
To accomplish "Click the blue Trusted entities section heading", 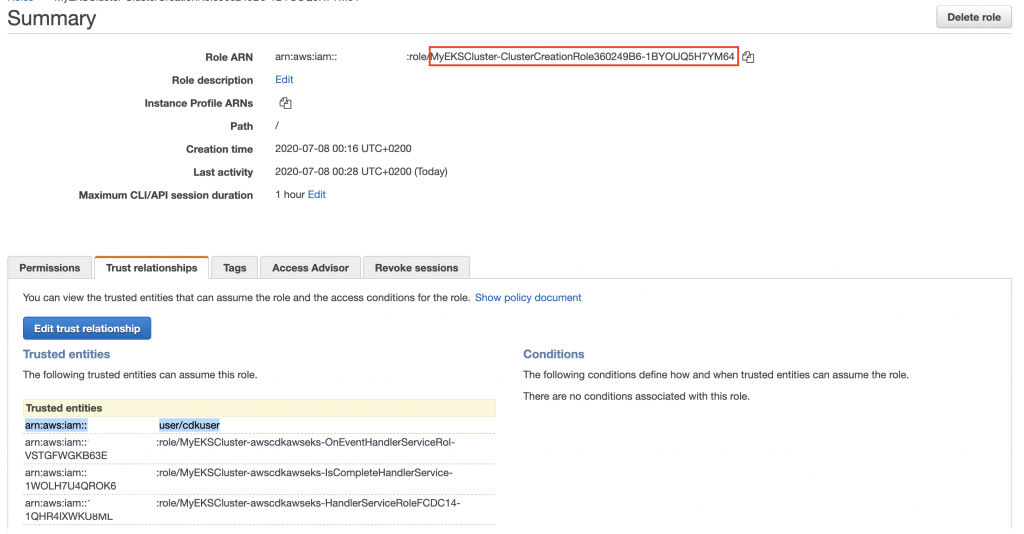I will pyautogui.click(x=67, y=354).
